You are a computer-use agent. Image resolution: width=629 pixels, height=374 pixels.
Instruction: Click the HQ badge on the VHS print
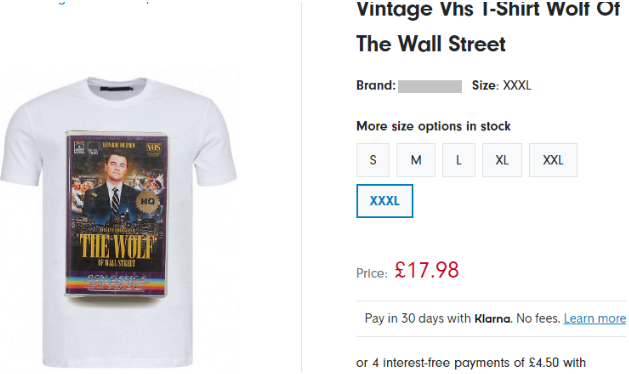pos(147,201)
